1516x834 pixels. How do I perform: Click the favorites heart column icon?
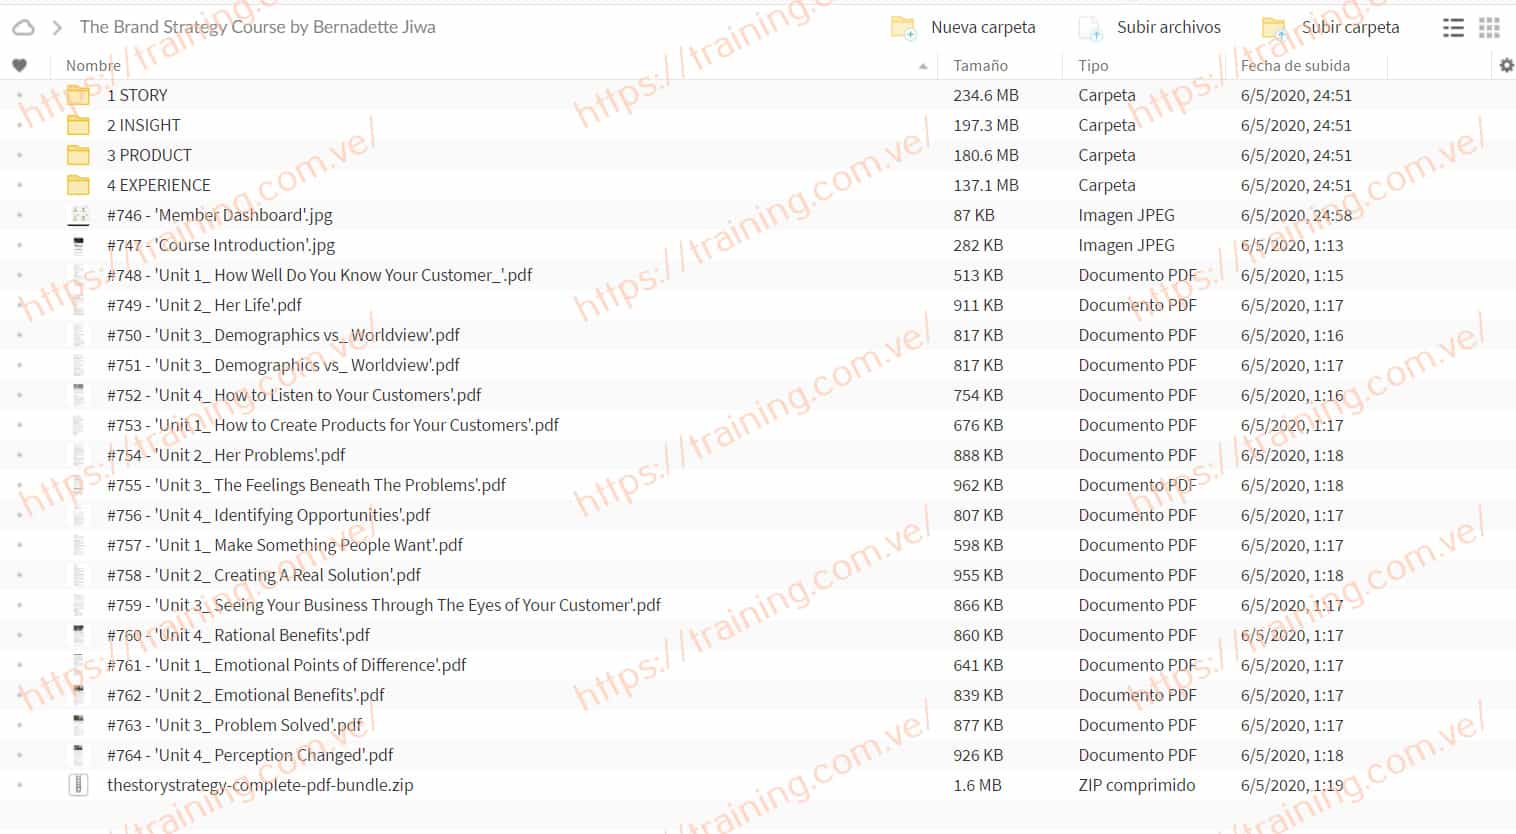[x=19, y=66]
